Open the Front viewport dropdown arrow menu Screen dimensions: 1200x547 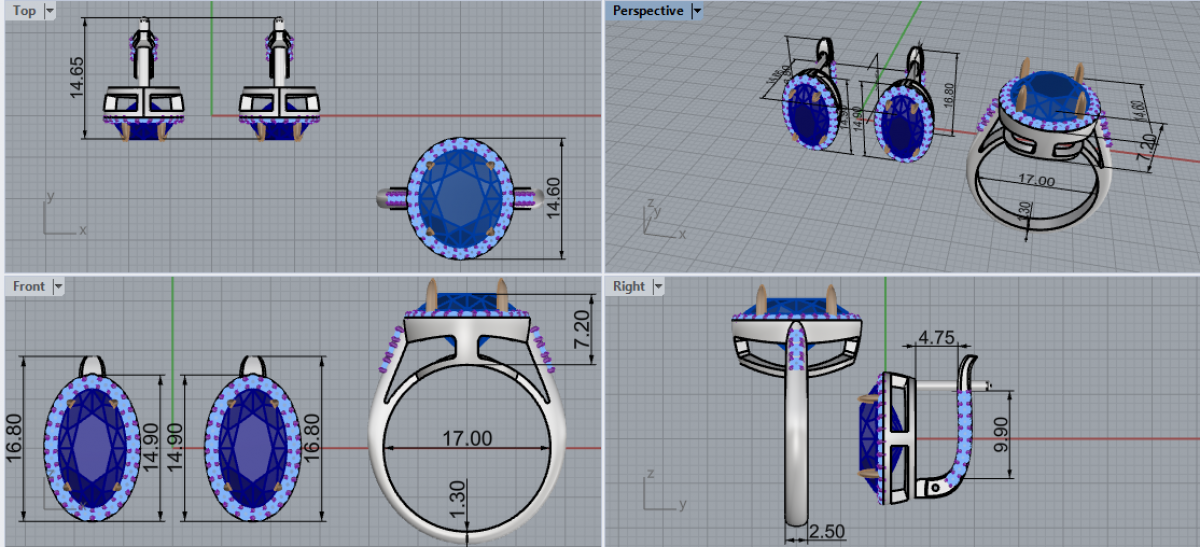coord(57,286)
